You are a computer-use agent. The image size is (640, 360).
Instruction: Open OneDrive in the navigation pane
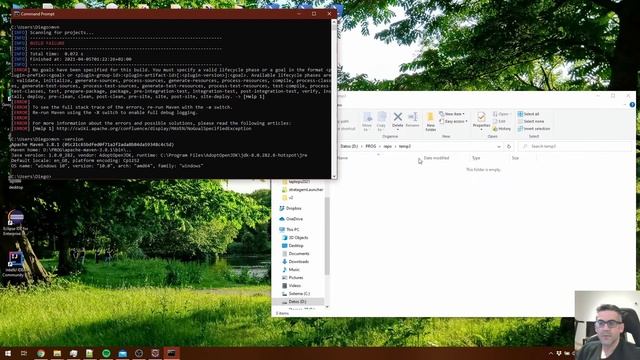(291, 219)
